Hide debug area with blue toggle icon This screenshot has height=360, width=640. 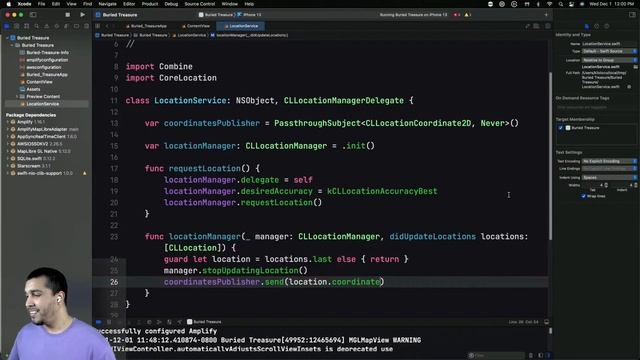(x=98, y=322)
